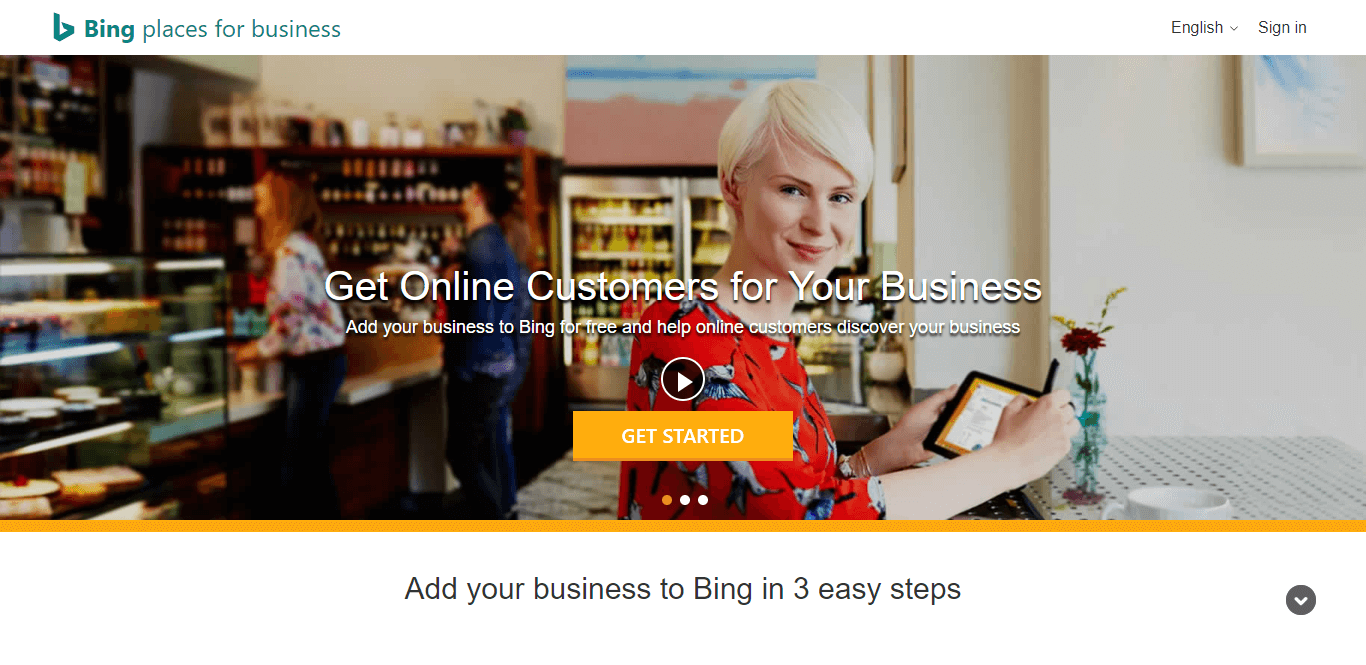Click the orange divider stripe below the banner

[683, 526]
